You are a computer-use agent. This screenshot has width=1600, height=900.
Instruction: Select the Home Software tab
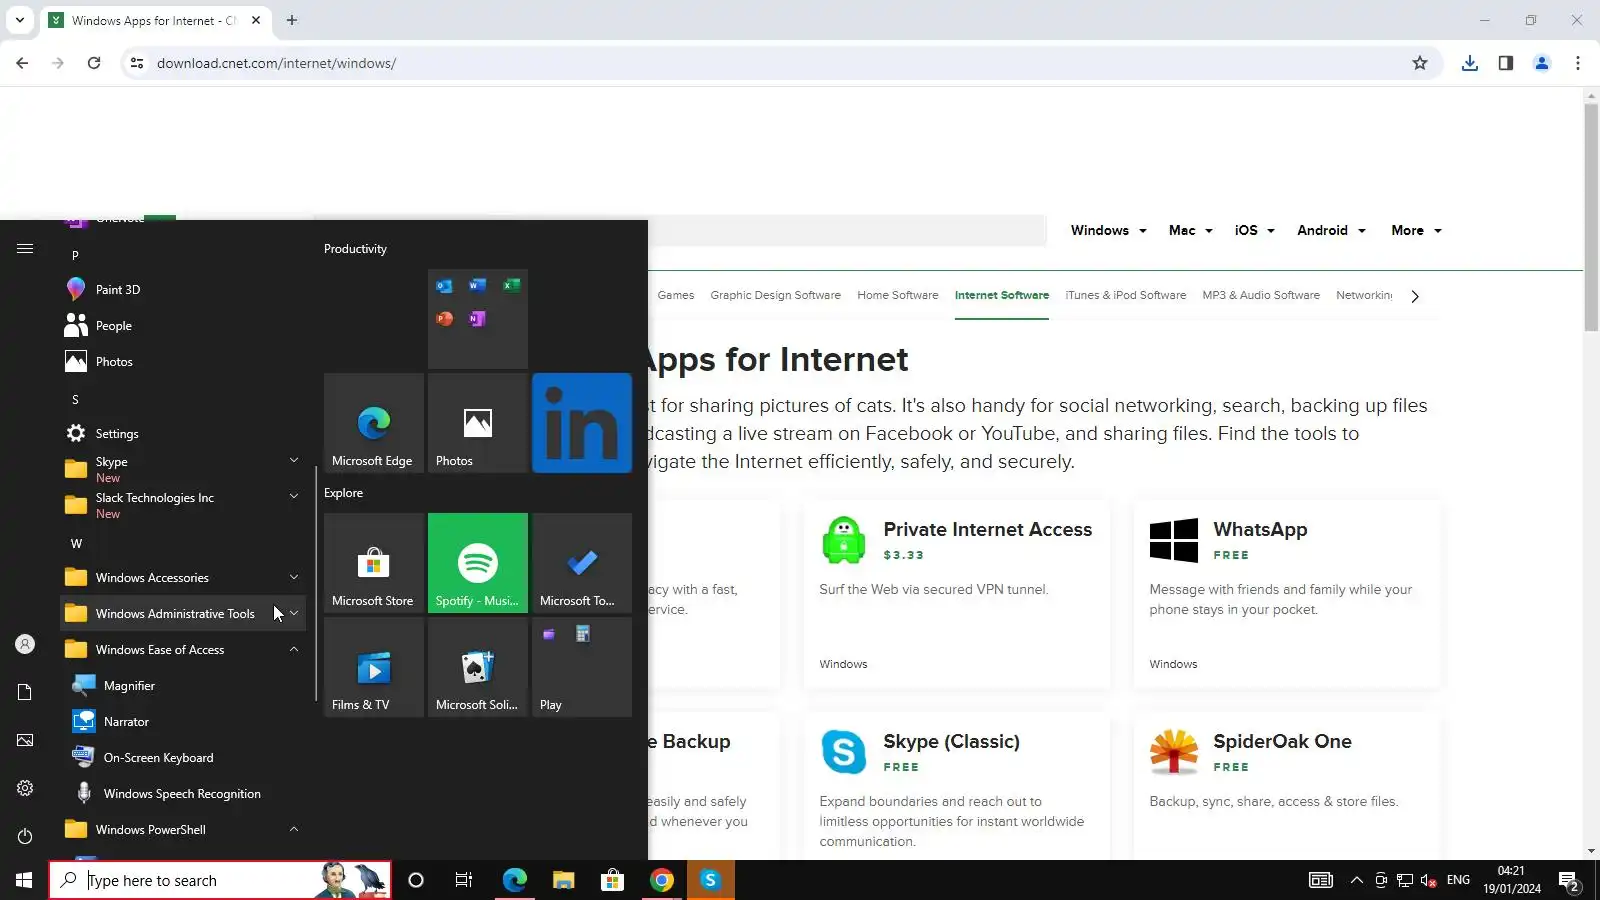[898, 296]
